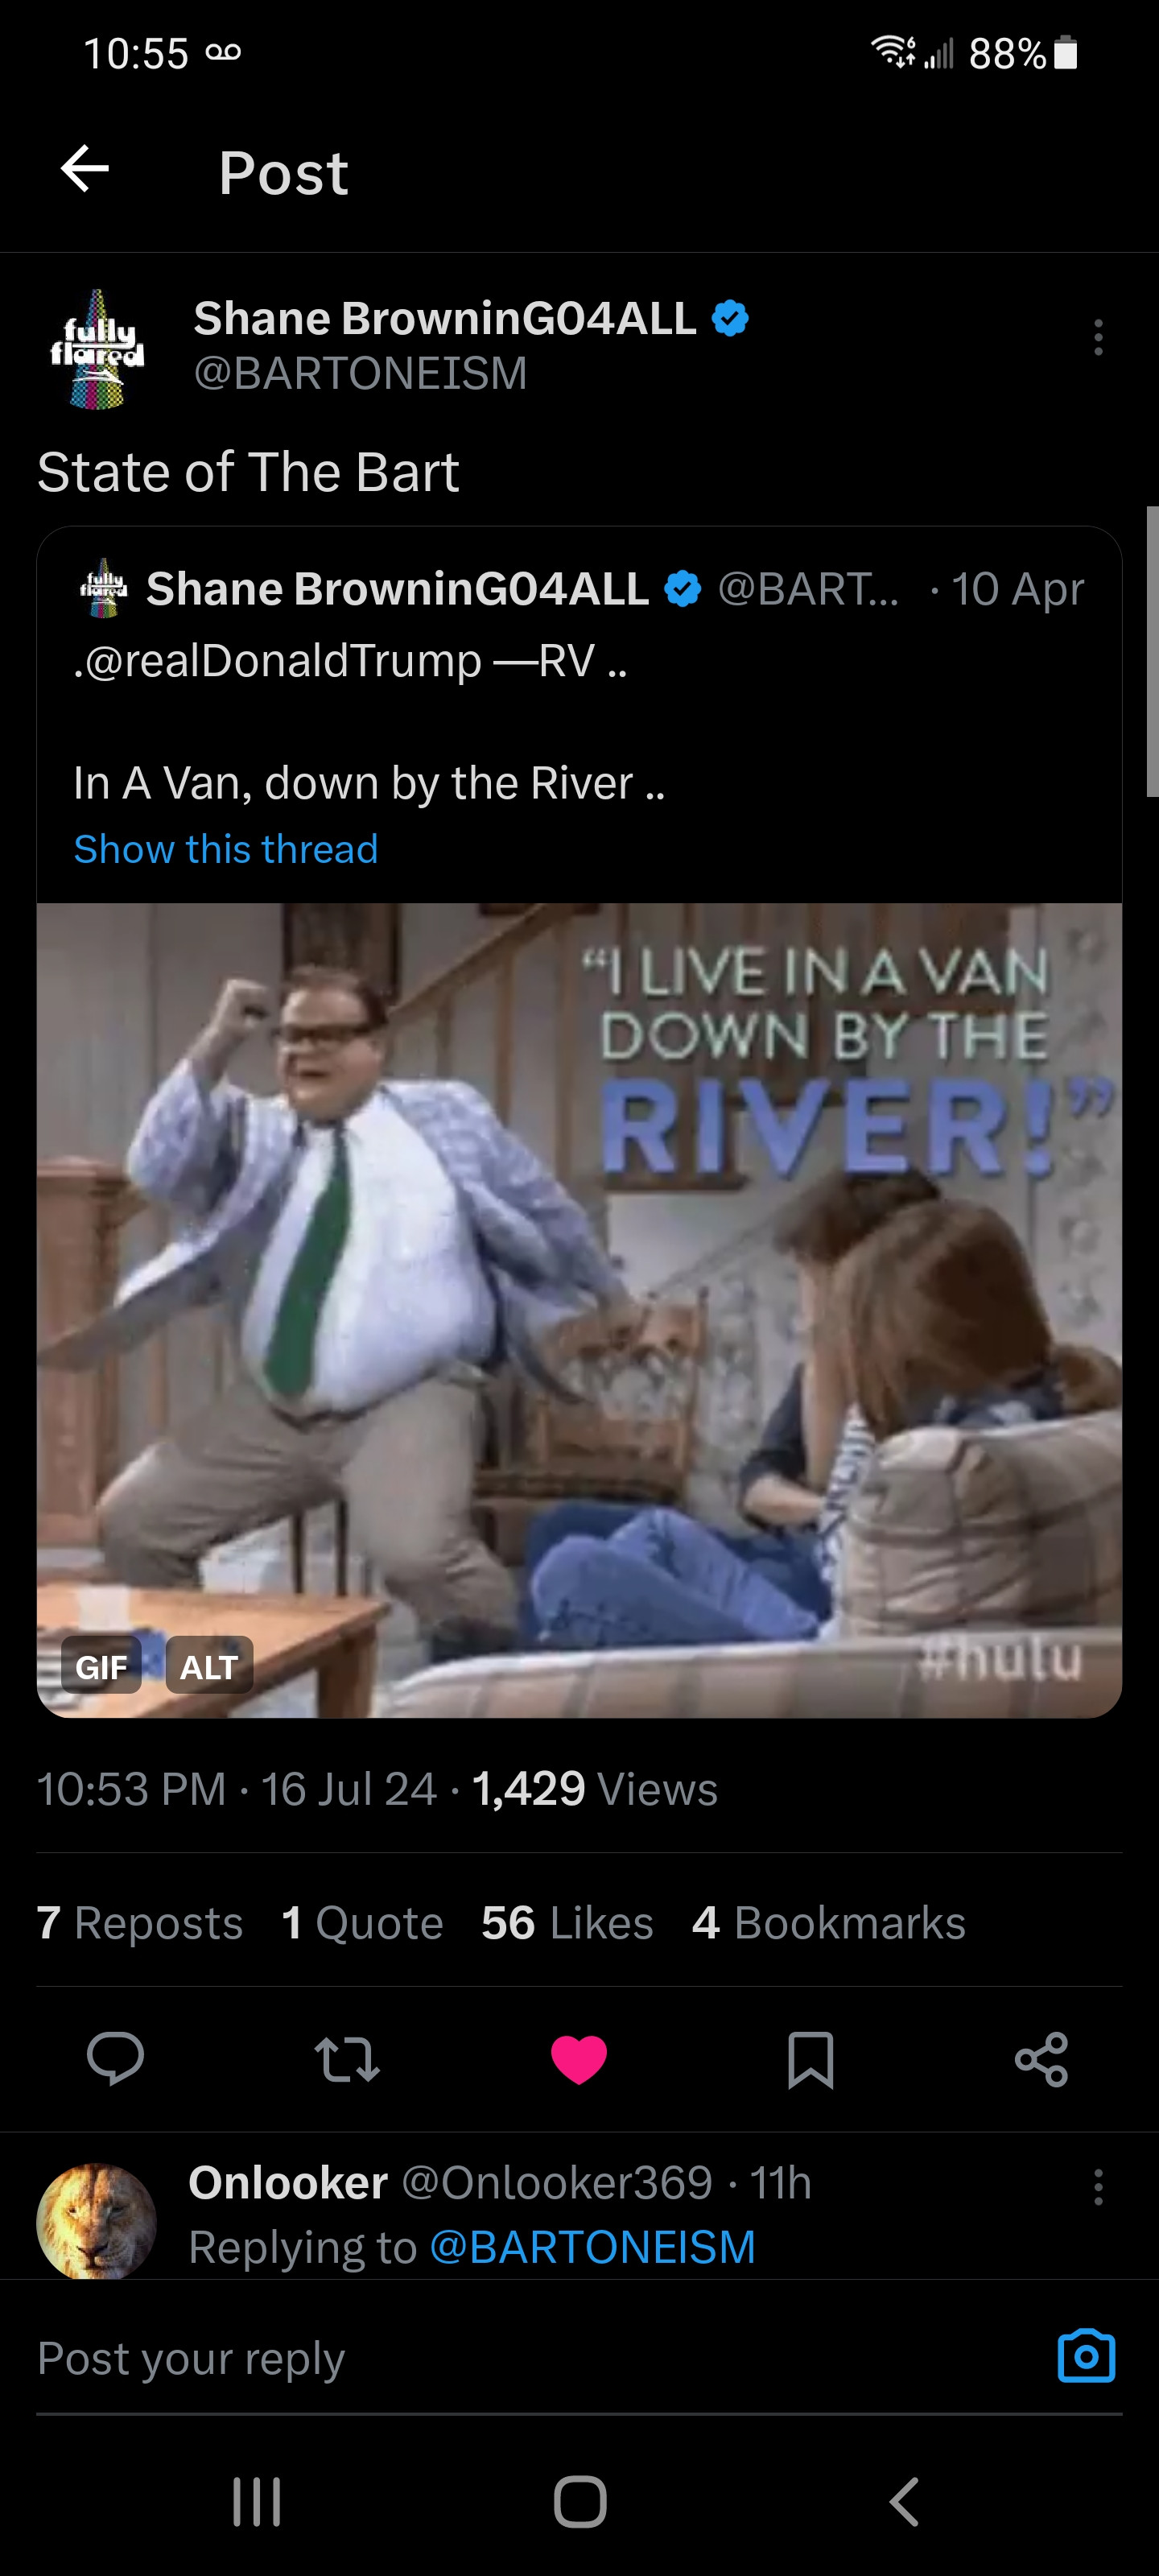Open the camera icon in the reply bar
The height and width of the screenshot is (2576, 1159).
click(1086, 2357)
